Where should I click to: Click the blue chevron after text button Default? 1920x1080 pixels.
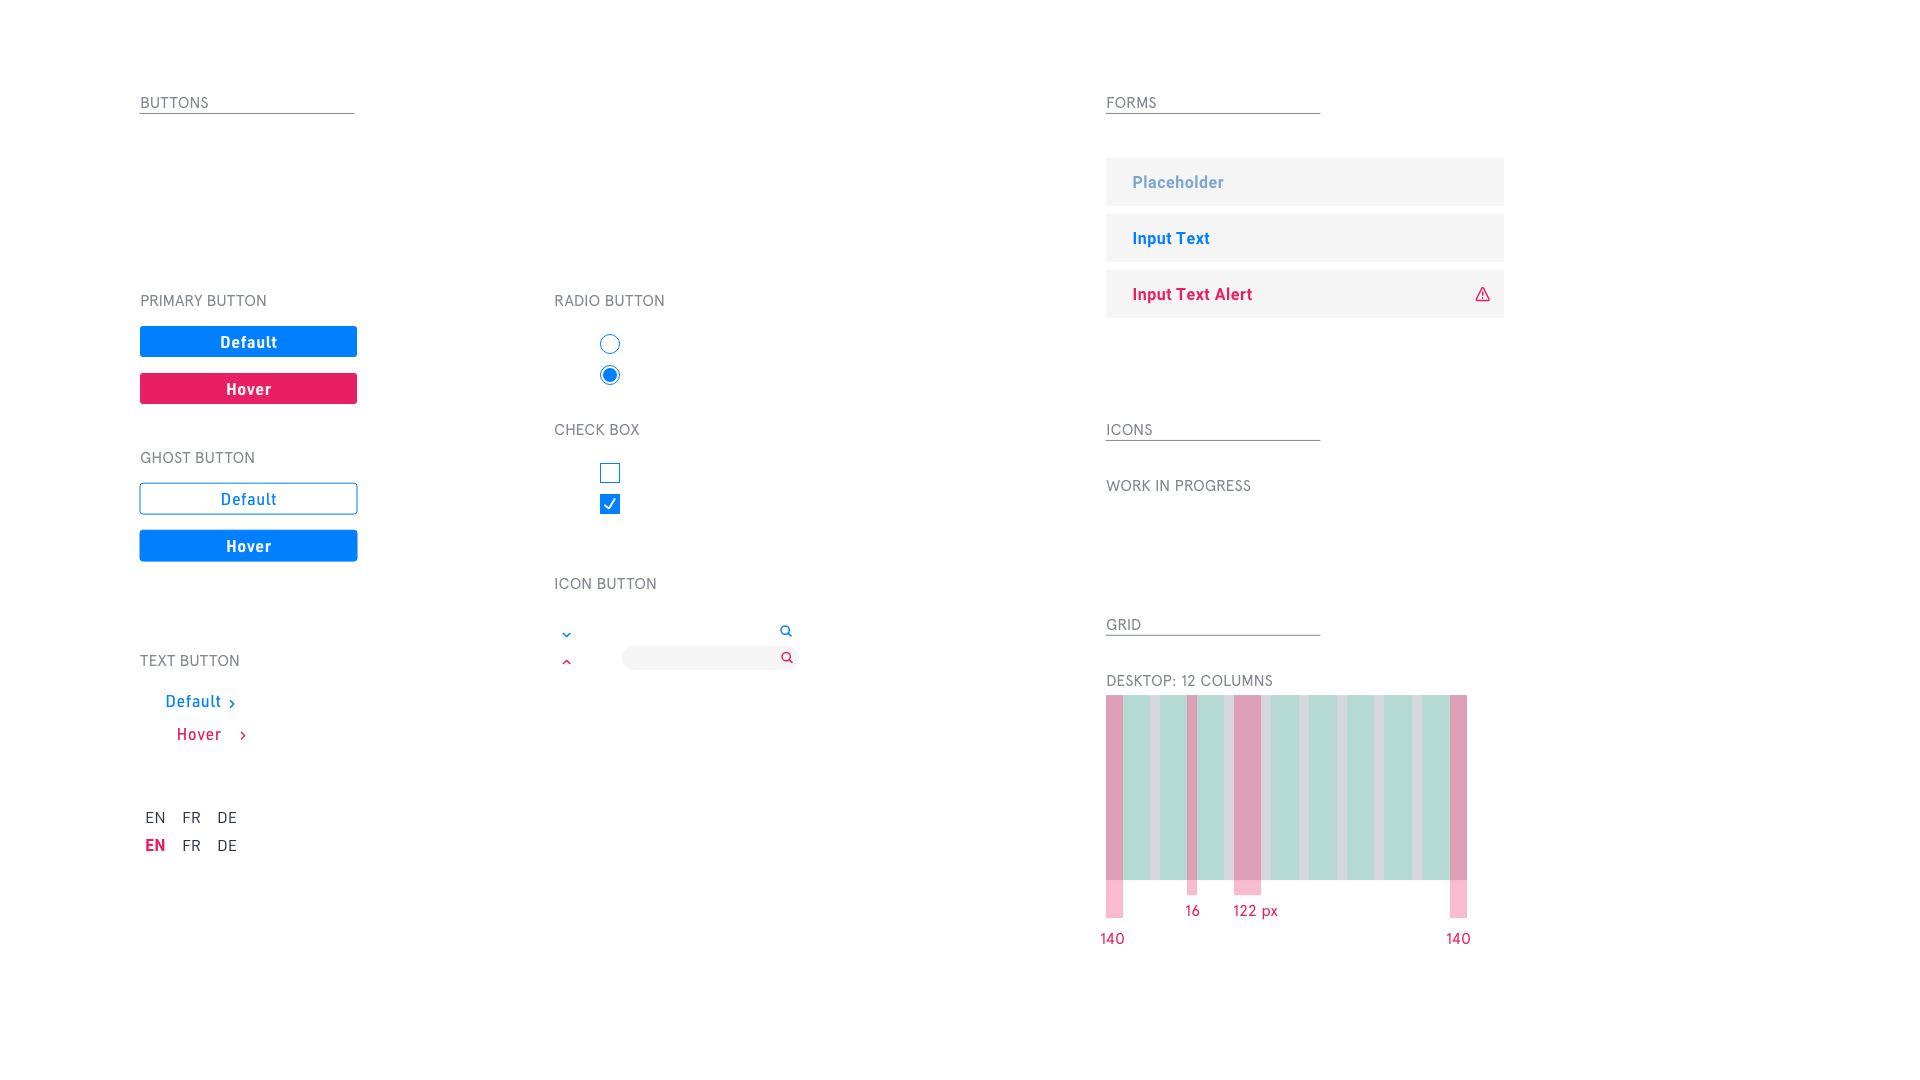pyautogui.click(x=232, y=704)
